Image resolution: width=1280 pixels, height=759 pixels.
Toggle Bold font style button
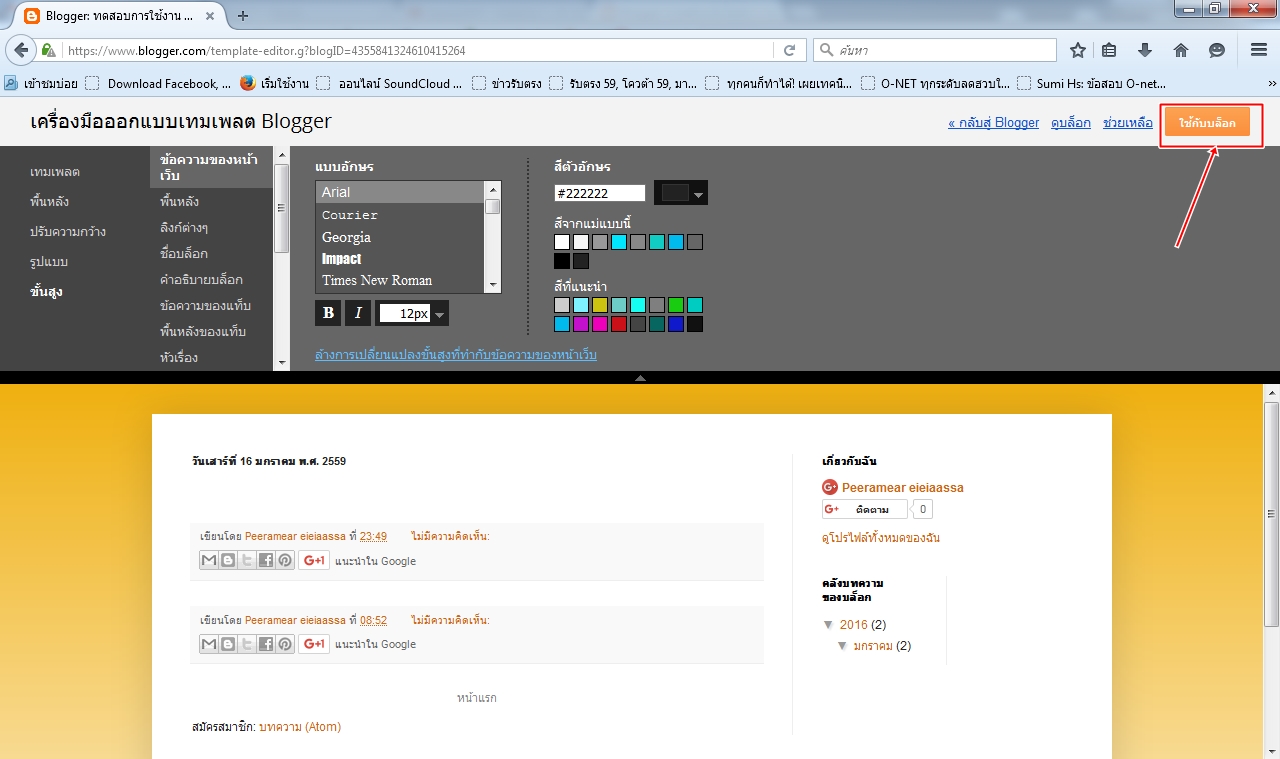328,313
